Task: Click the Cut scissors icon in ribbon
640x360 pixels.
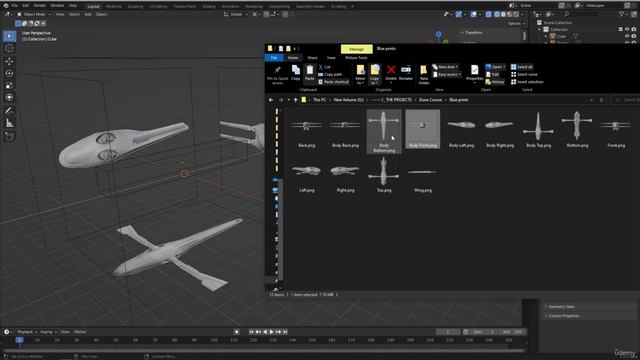Action: 321,67
